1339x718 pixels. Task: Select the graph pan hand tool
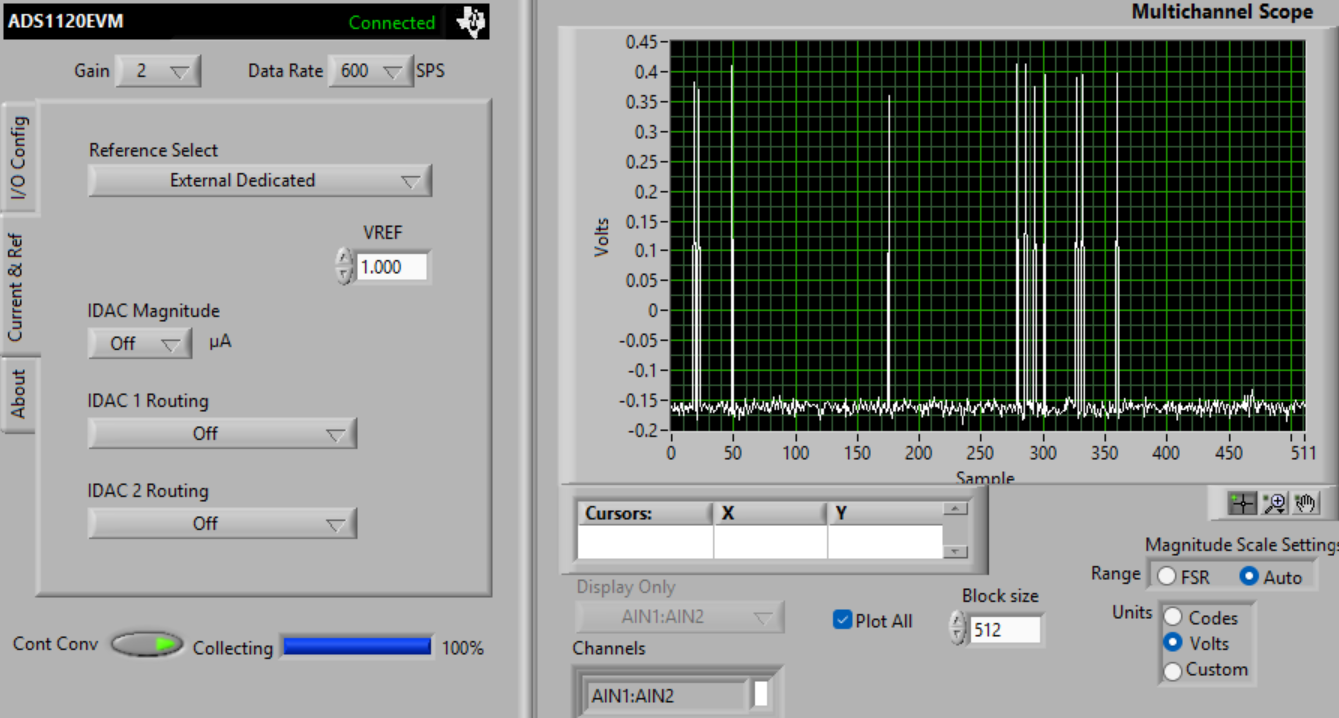click(x=1306, y=503)
